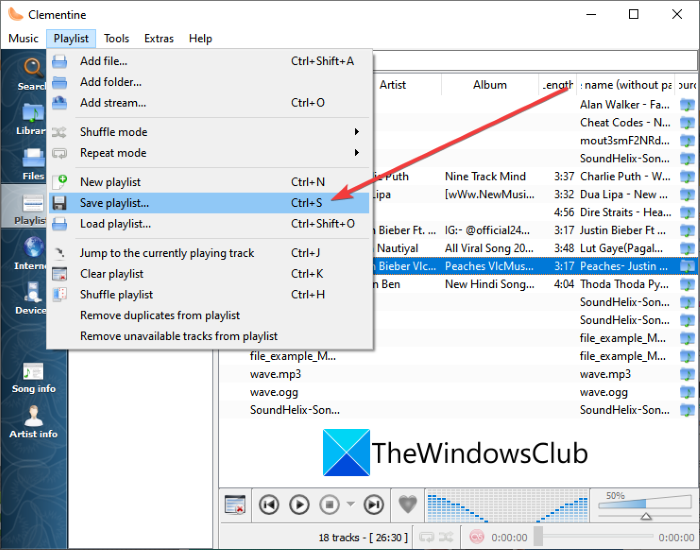Expand the Repeat mode submenu
This screenshot has height=550, width=700.
[209, 153]
